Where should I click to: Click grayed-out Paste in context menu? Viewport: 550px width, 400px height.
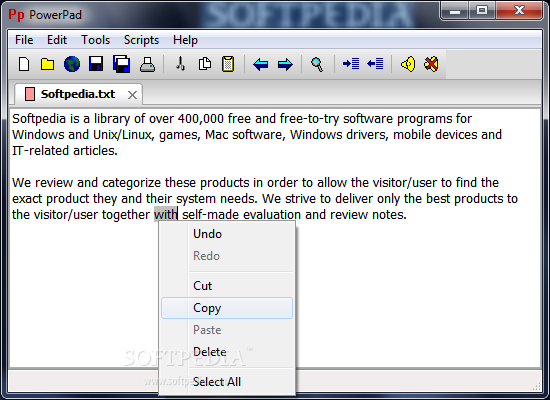(x=227, y=330)
